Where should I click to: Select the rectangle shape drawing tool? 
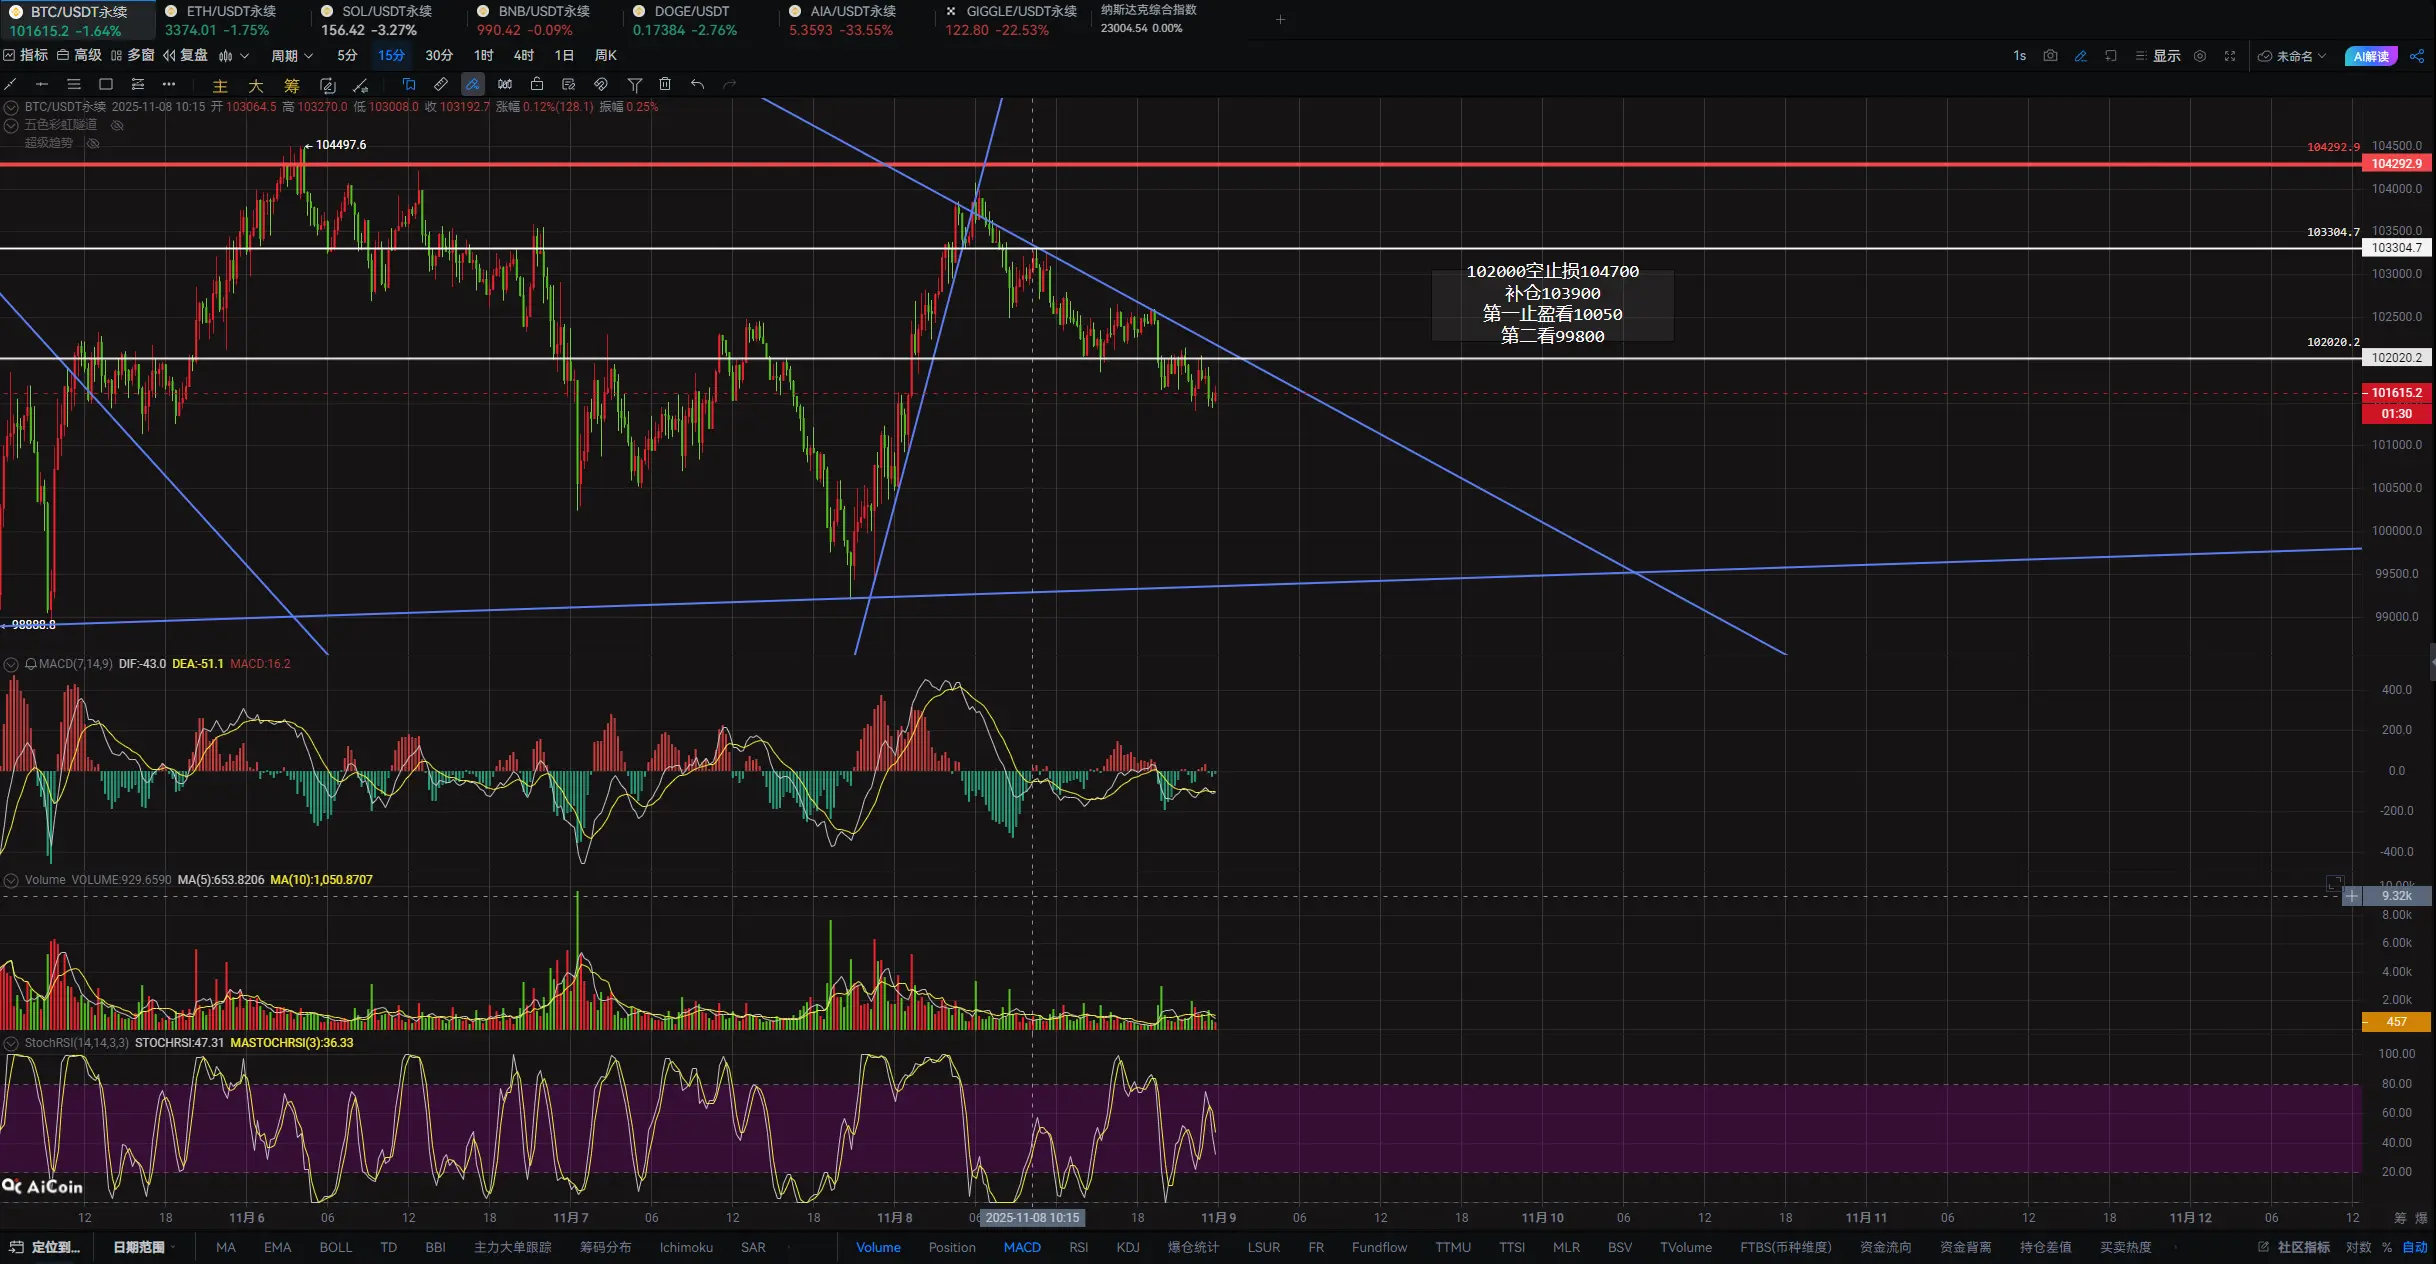105,84
